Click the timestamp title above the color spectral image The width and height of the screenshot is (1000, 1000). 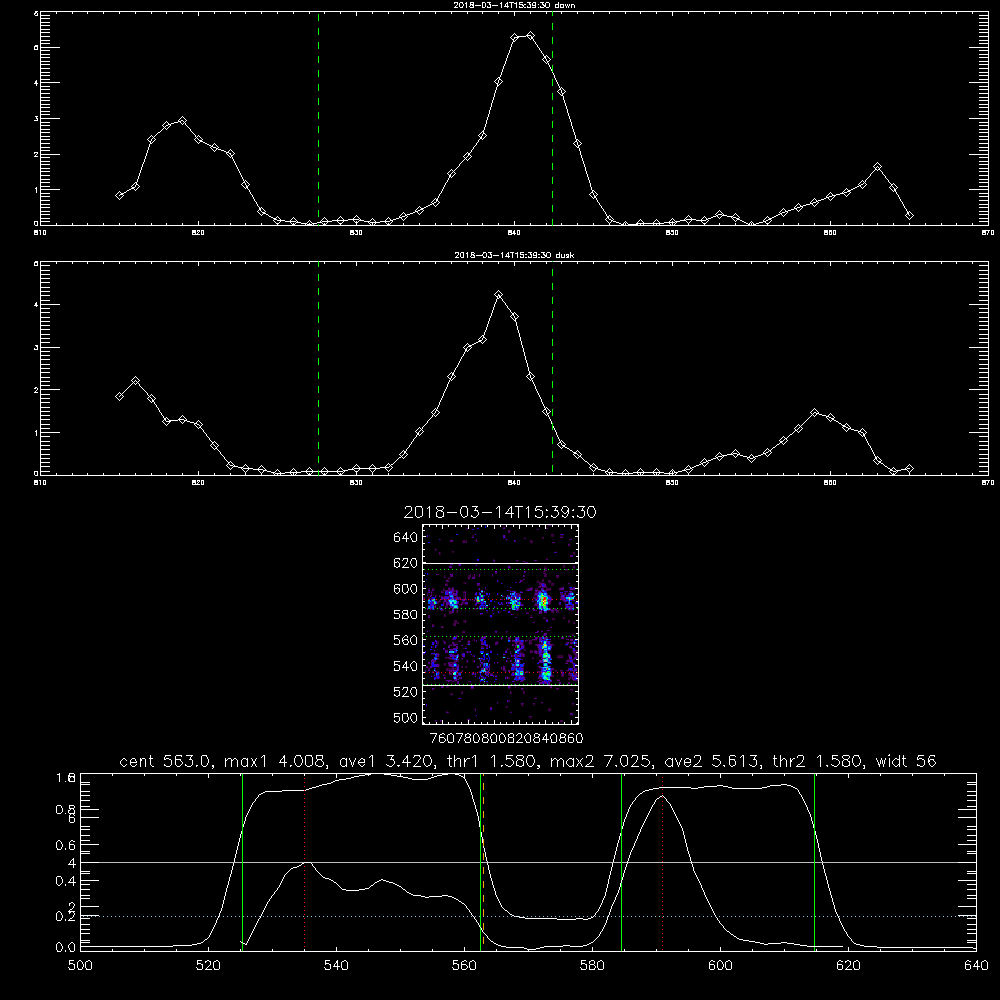[500, 512]
